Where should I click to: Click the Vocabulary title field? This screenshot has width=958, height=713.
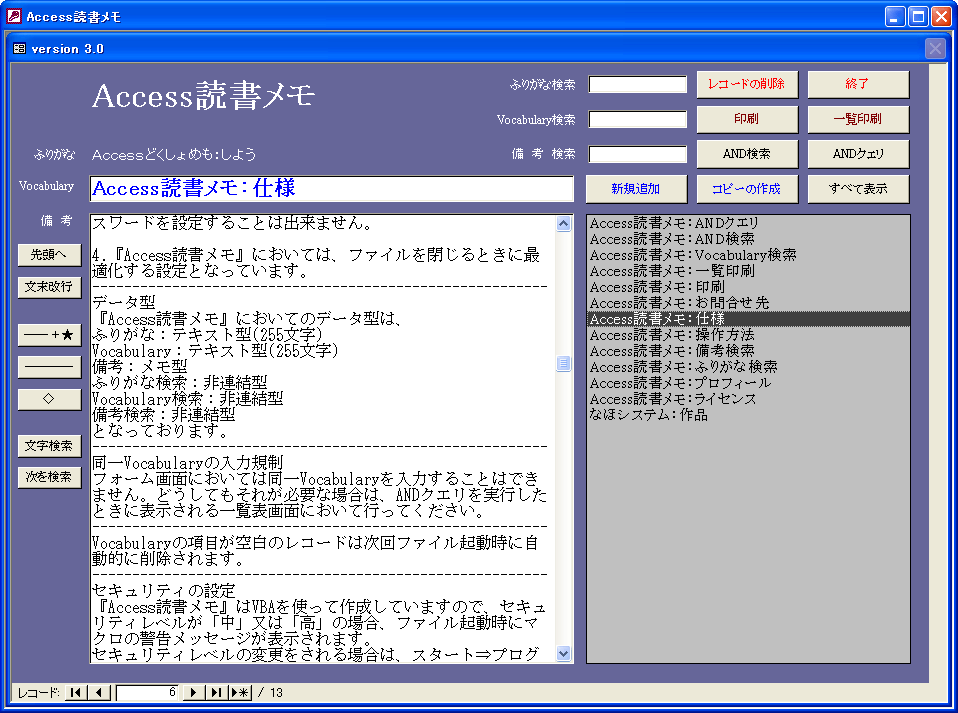(x=331, y=188)
